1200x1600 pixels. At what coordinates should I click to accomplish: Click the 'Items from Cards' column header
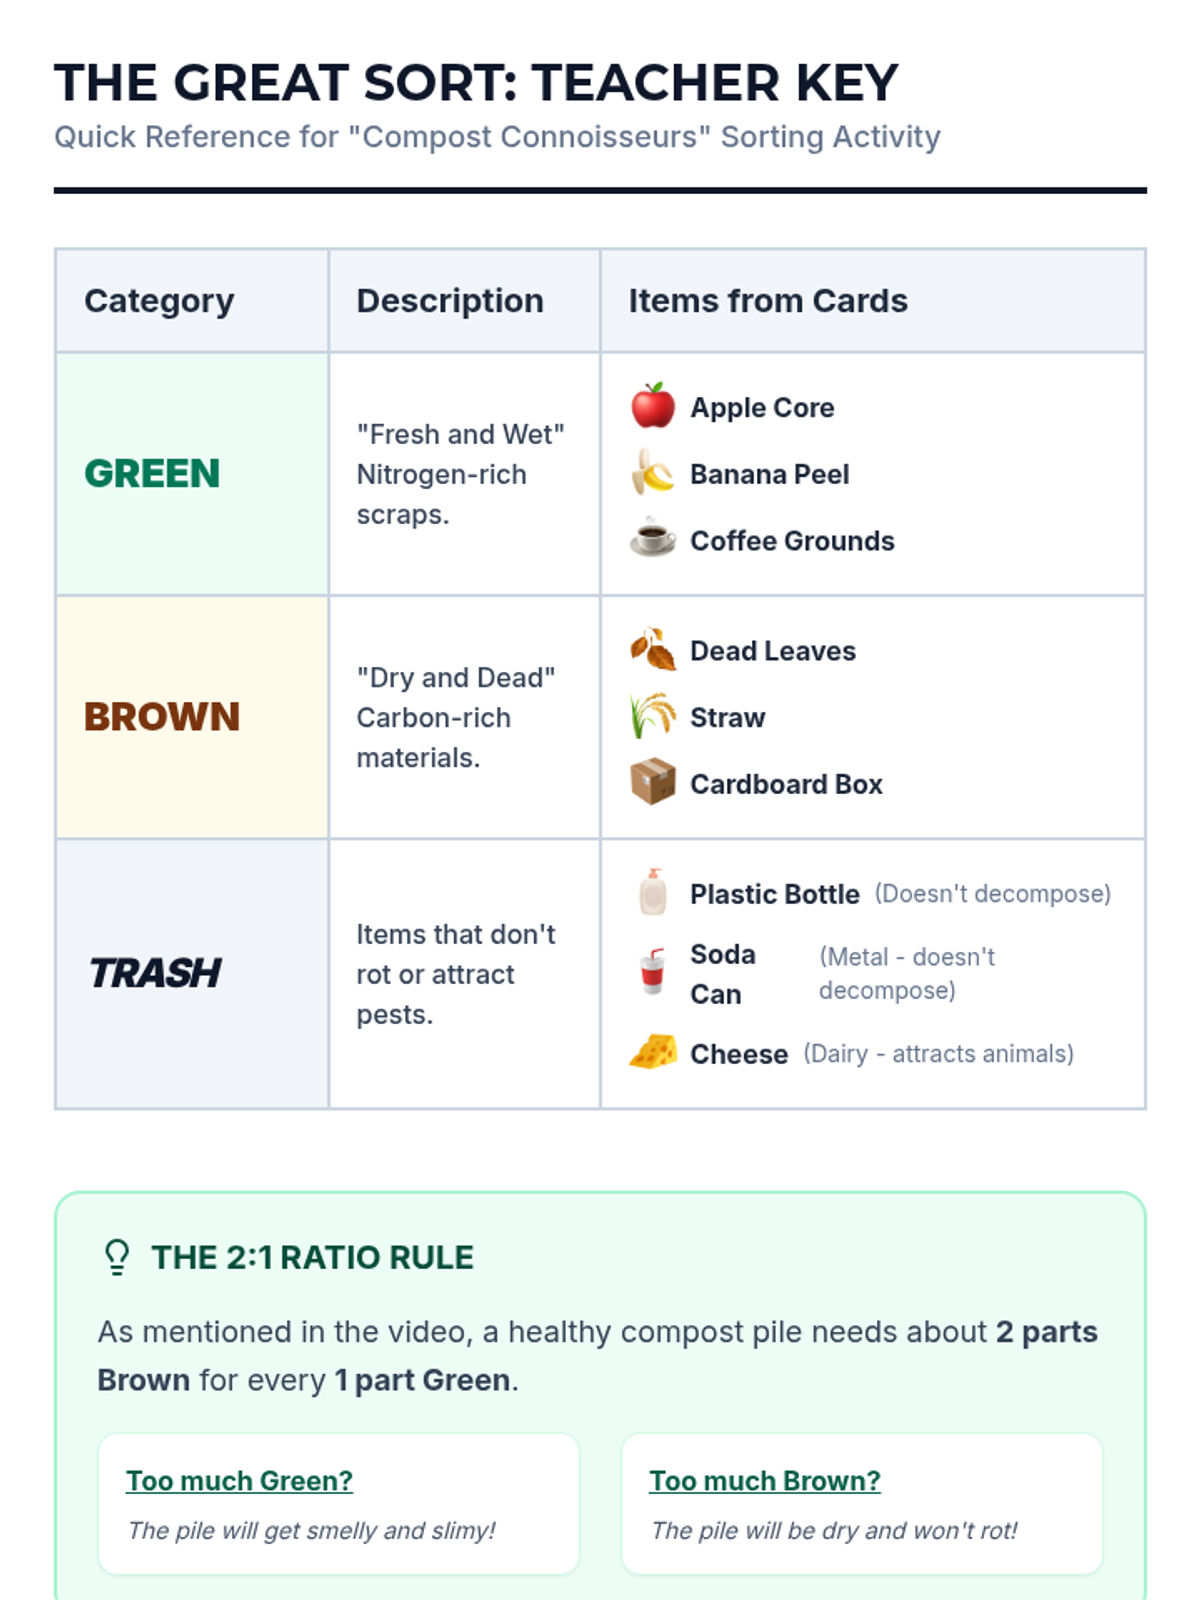(768, 301)
